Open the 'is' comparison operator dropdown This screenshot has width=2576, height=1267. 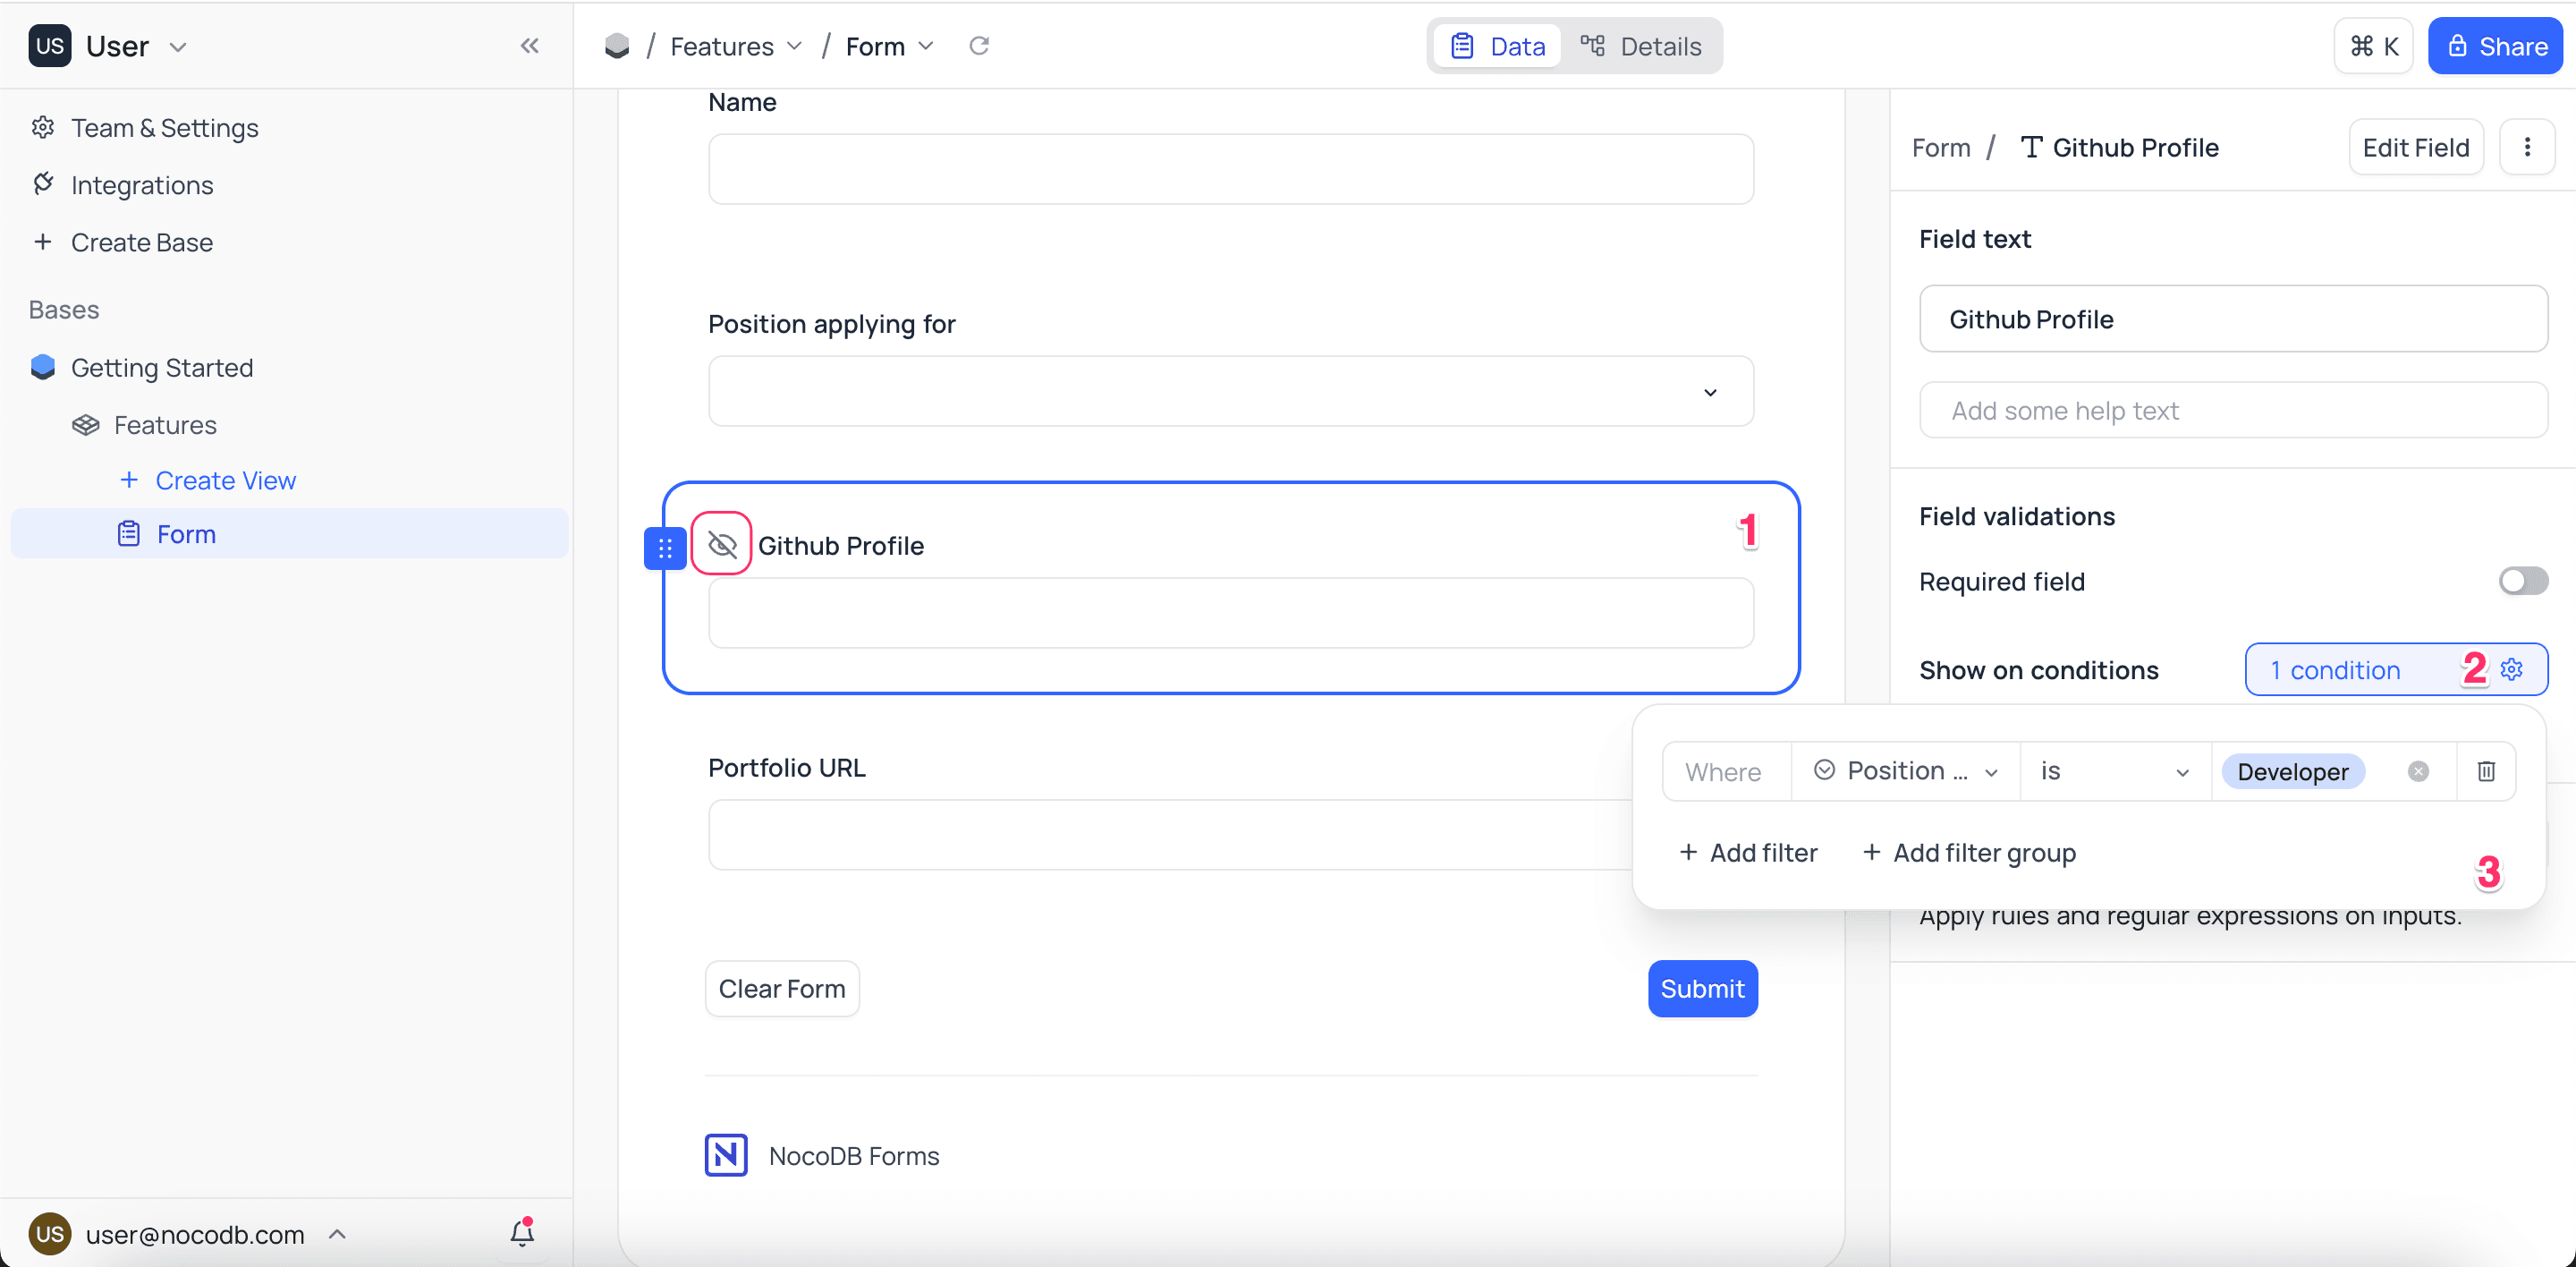(x=2114, y=771)
